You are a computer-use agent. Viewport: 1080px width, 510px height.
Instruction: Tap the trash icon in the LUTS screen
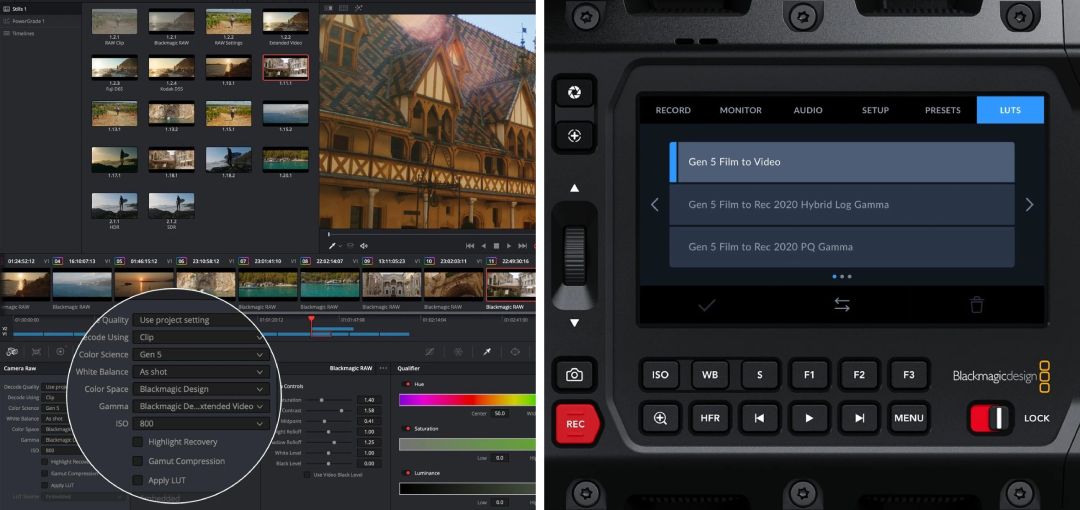pos(977,305)
